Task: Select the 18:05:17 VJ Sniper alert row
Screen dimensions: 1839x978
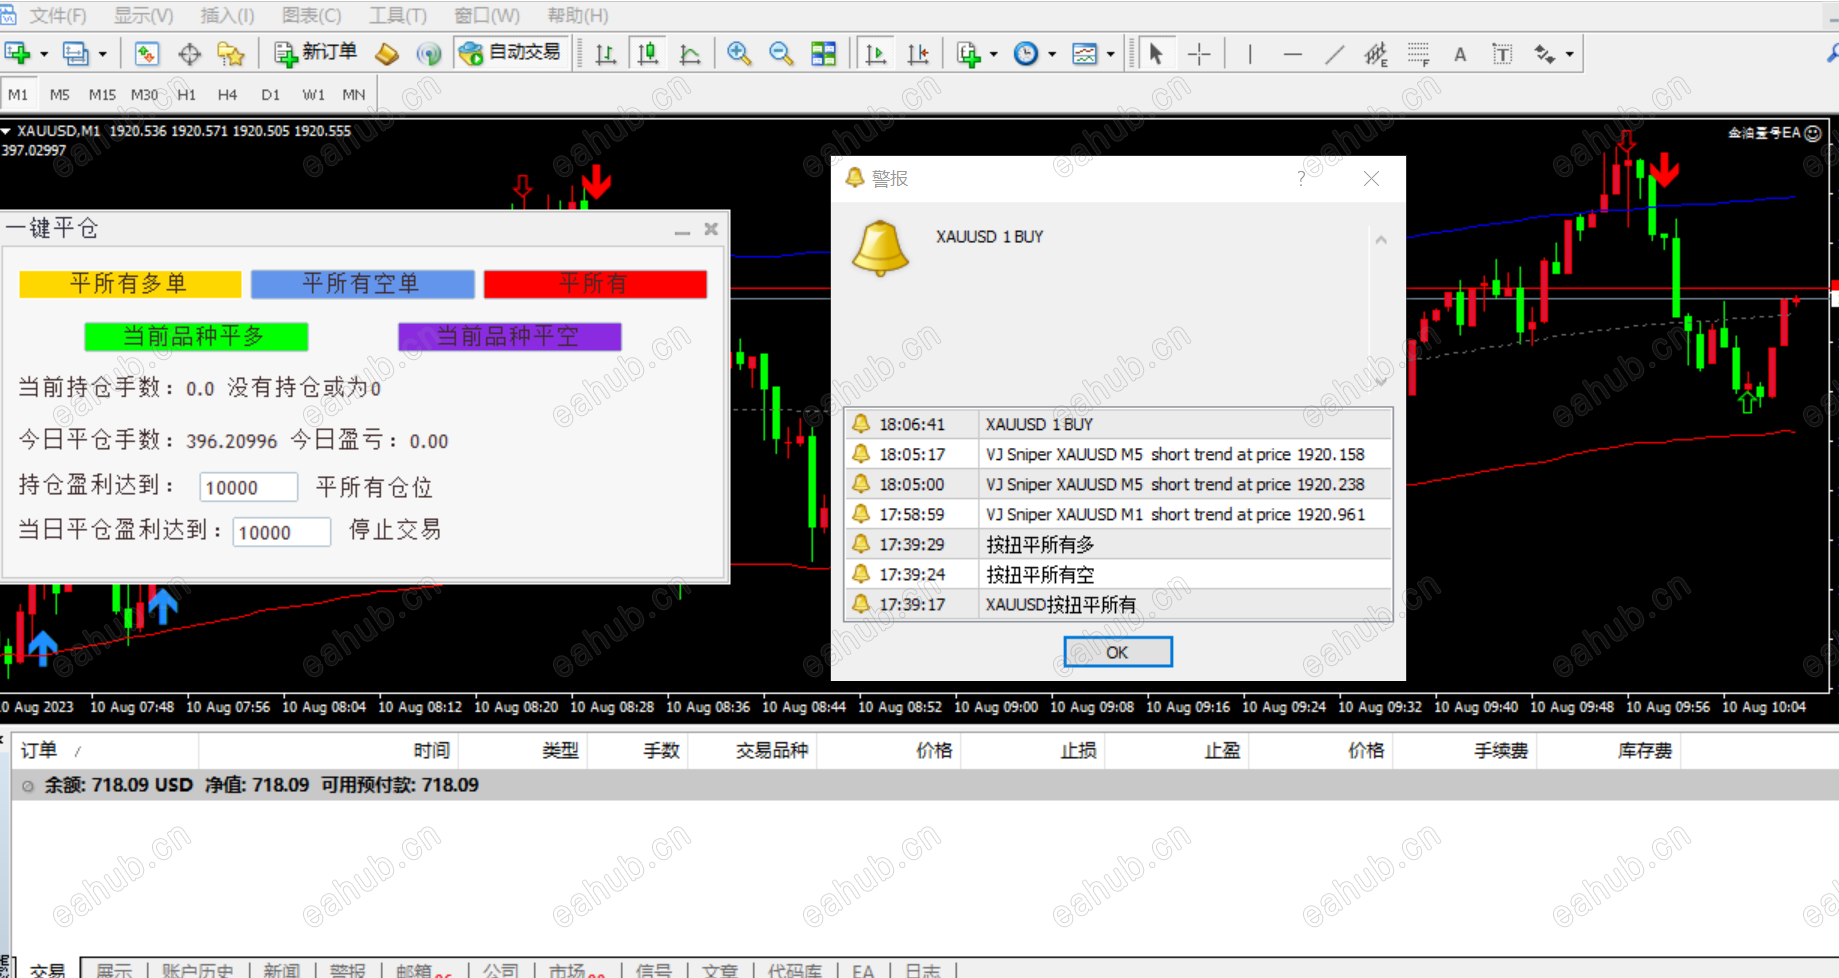Action: pyautogui.click(x=1118, y=454)
